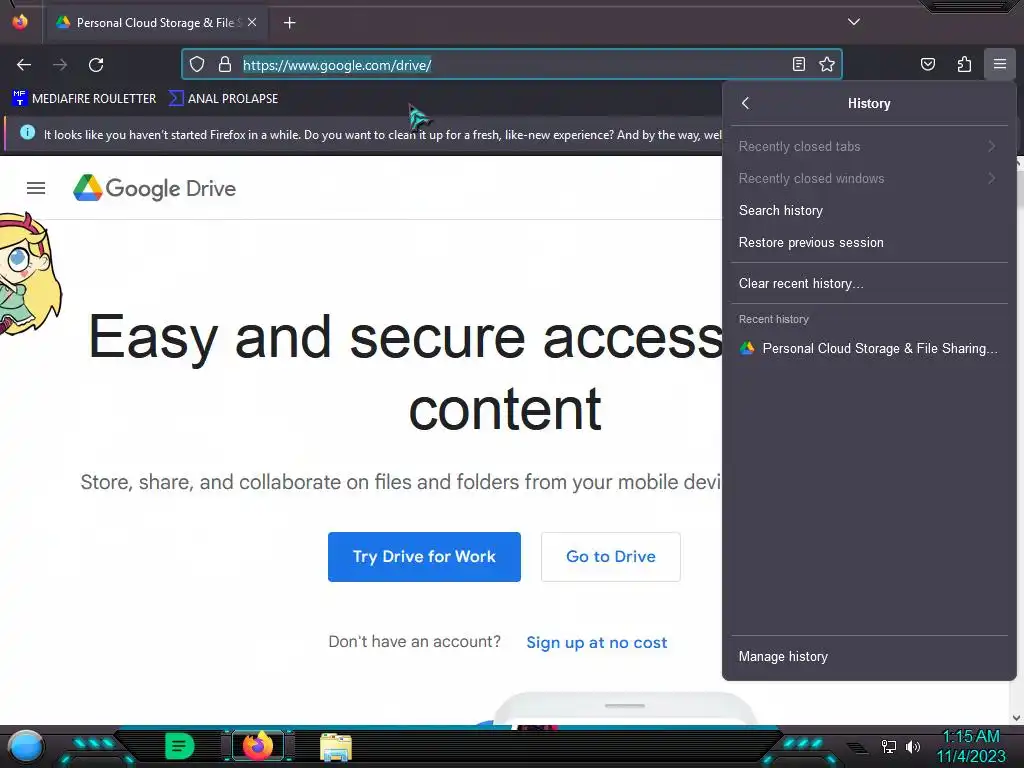The image size is (1024, 768).
Task: Open Personal Cloud Storage history entry
Action: click(x=869, y=349)
